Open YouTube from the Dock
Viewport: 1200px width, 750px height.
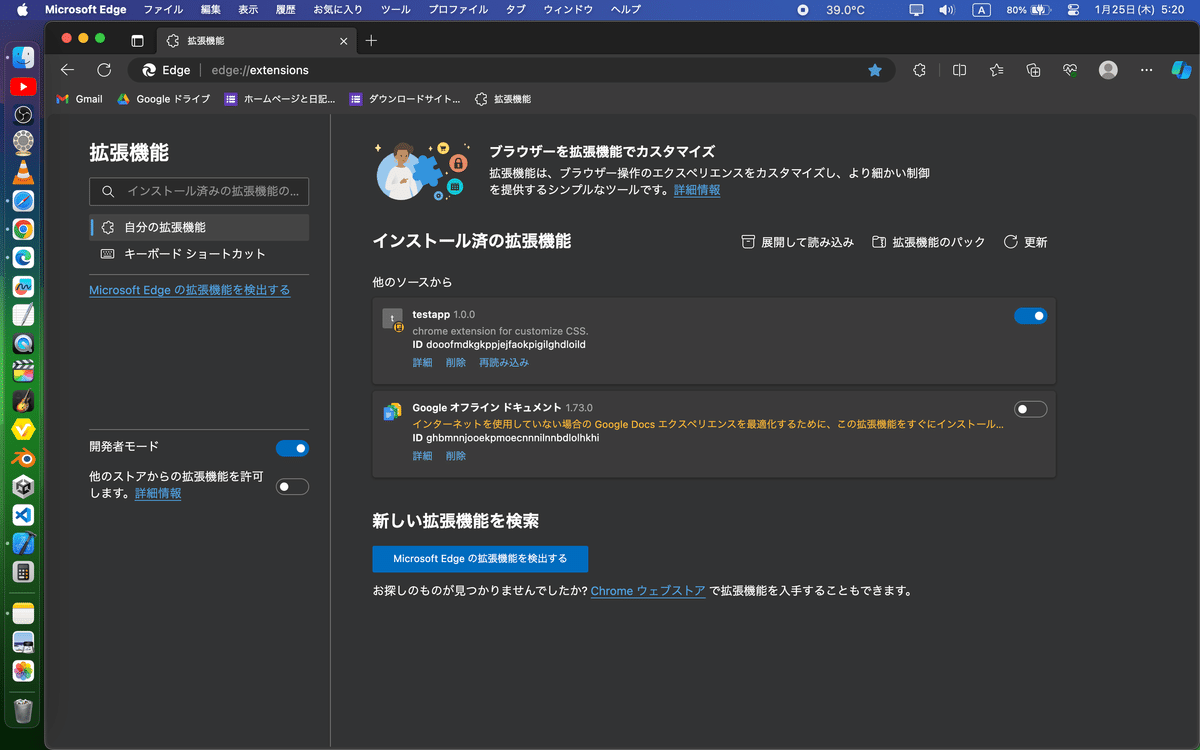[x=23, y=87]
